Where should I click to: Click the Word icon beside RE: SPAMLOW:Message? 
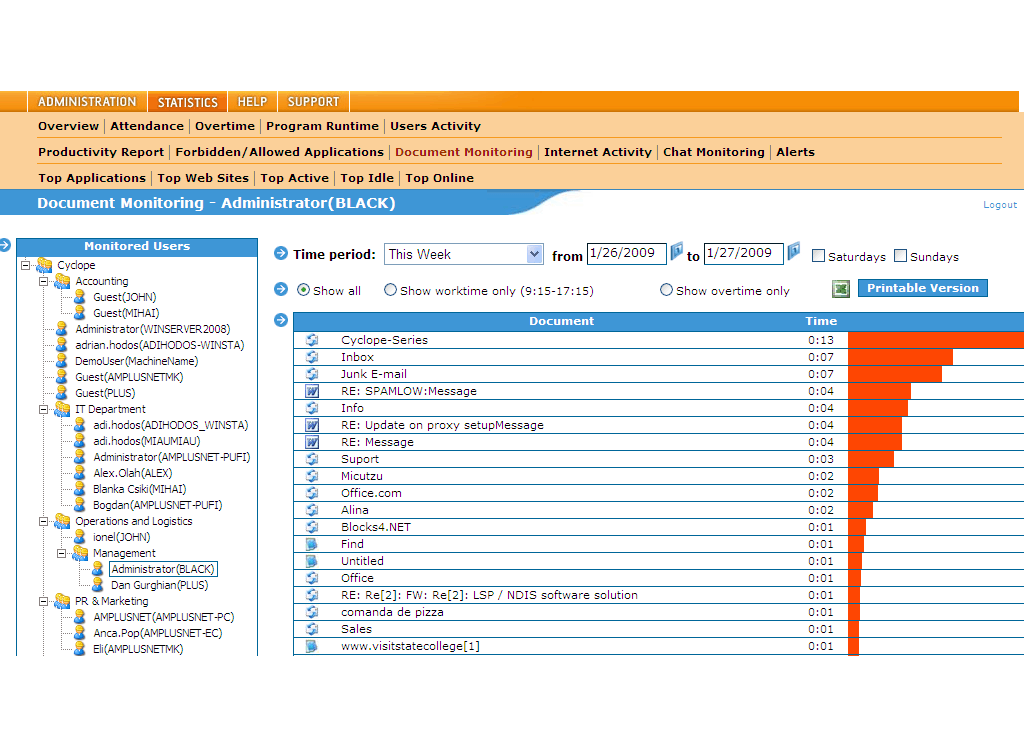point(312,391)
